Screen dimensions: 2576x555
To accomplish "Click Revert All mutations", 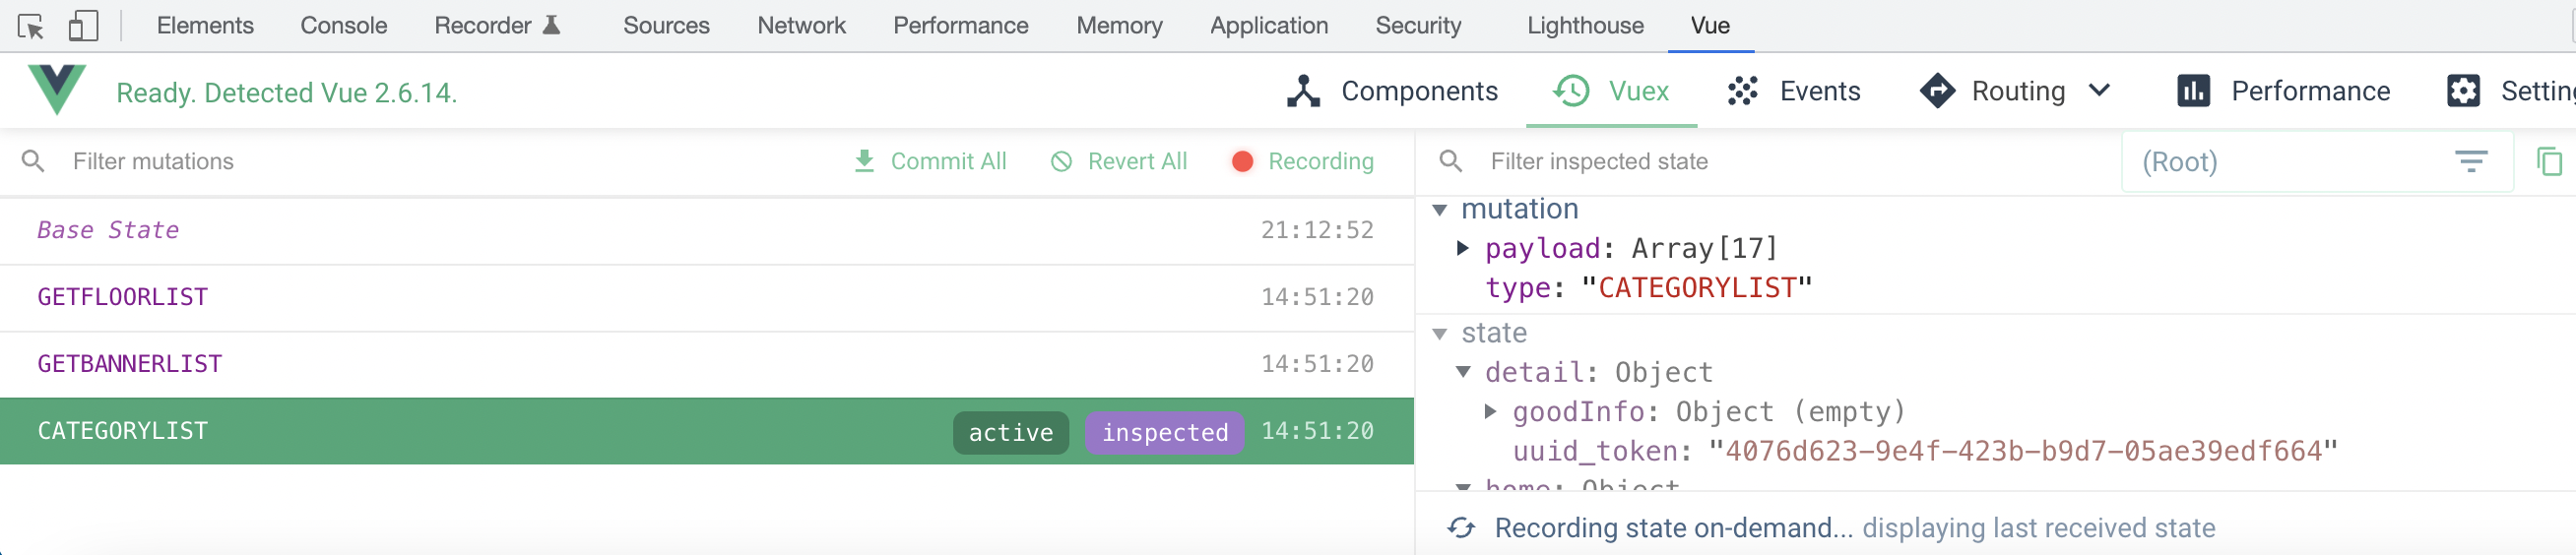I will pyautogui.click(x=1119, y=161).
